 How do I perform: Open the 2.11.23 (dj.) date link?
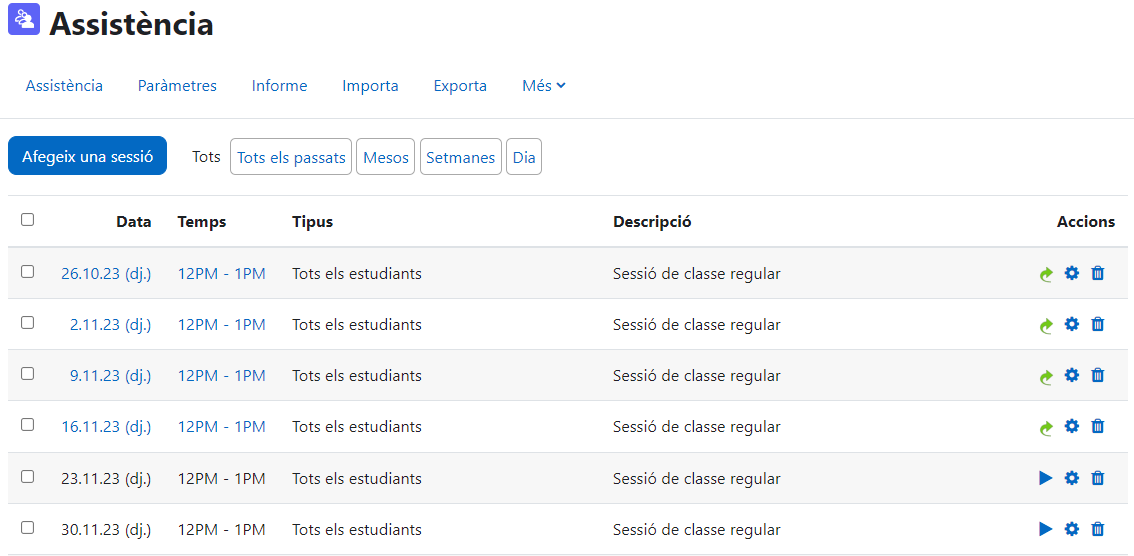pos(111,325)
